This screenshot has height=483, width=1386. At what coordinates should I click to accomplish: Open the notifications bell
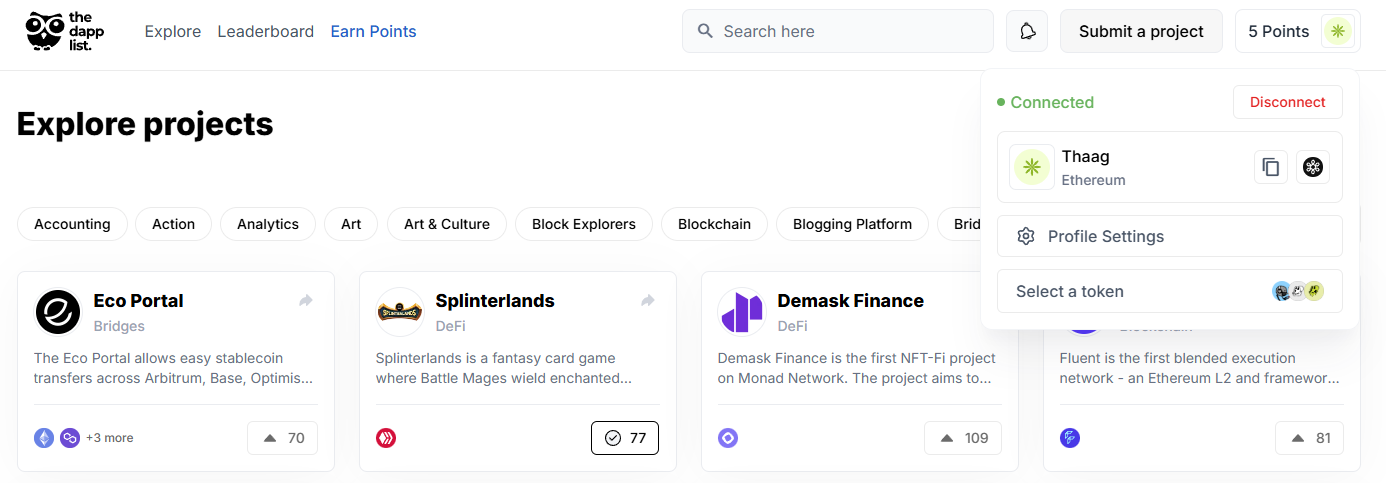(1027, 31)
